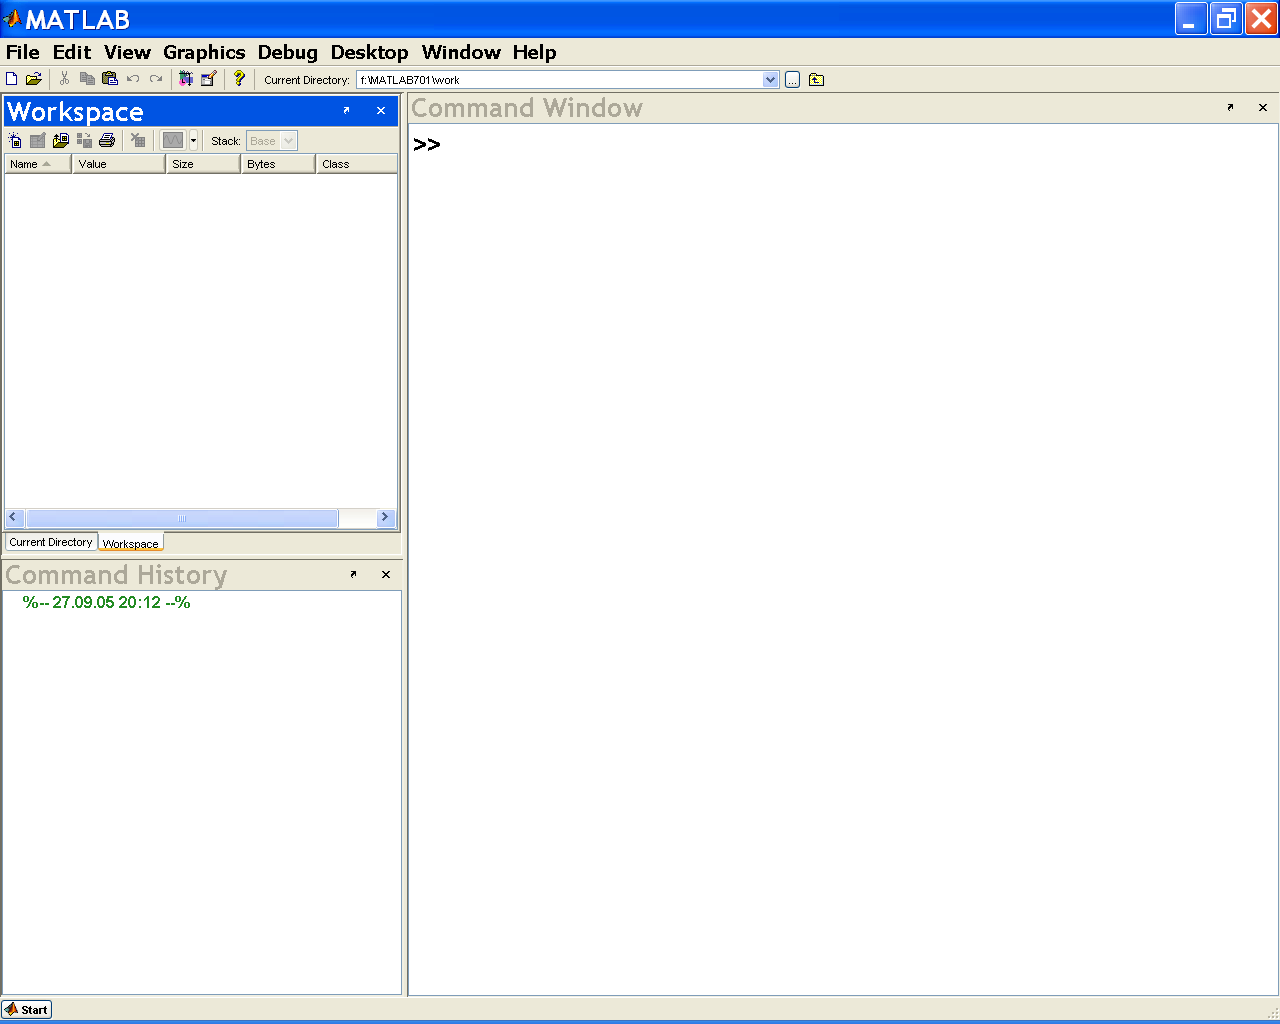Viewport: 1280px width, 1024px height.
Task: Open the plot type dropdown arrow
Action: [193, 141]
